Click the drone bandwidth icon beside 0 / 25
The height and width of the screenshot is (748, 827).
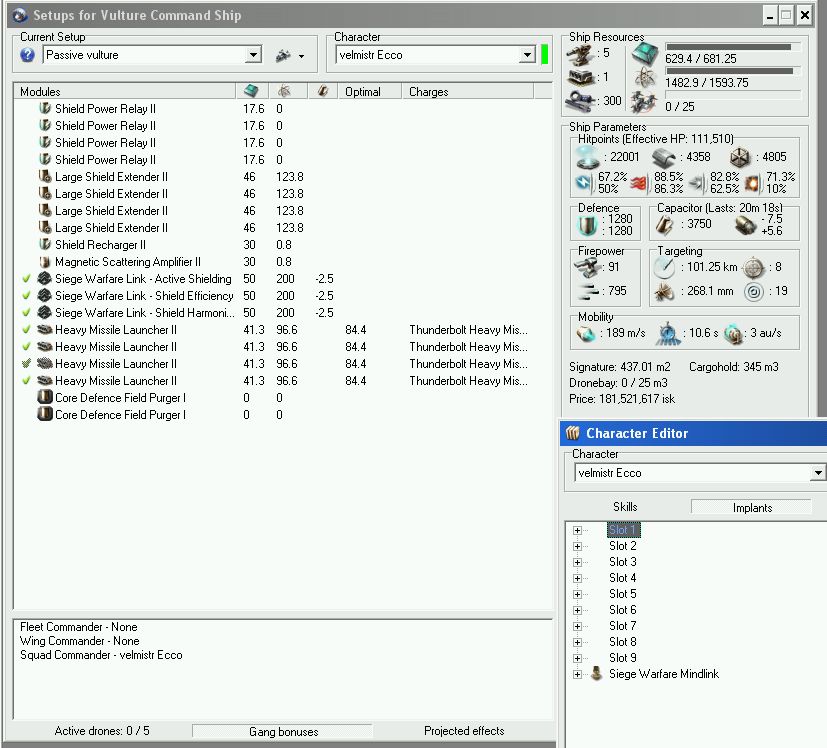coord(644,102)
